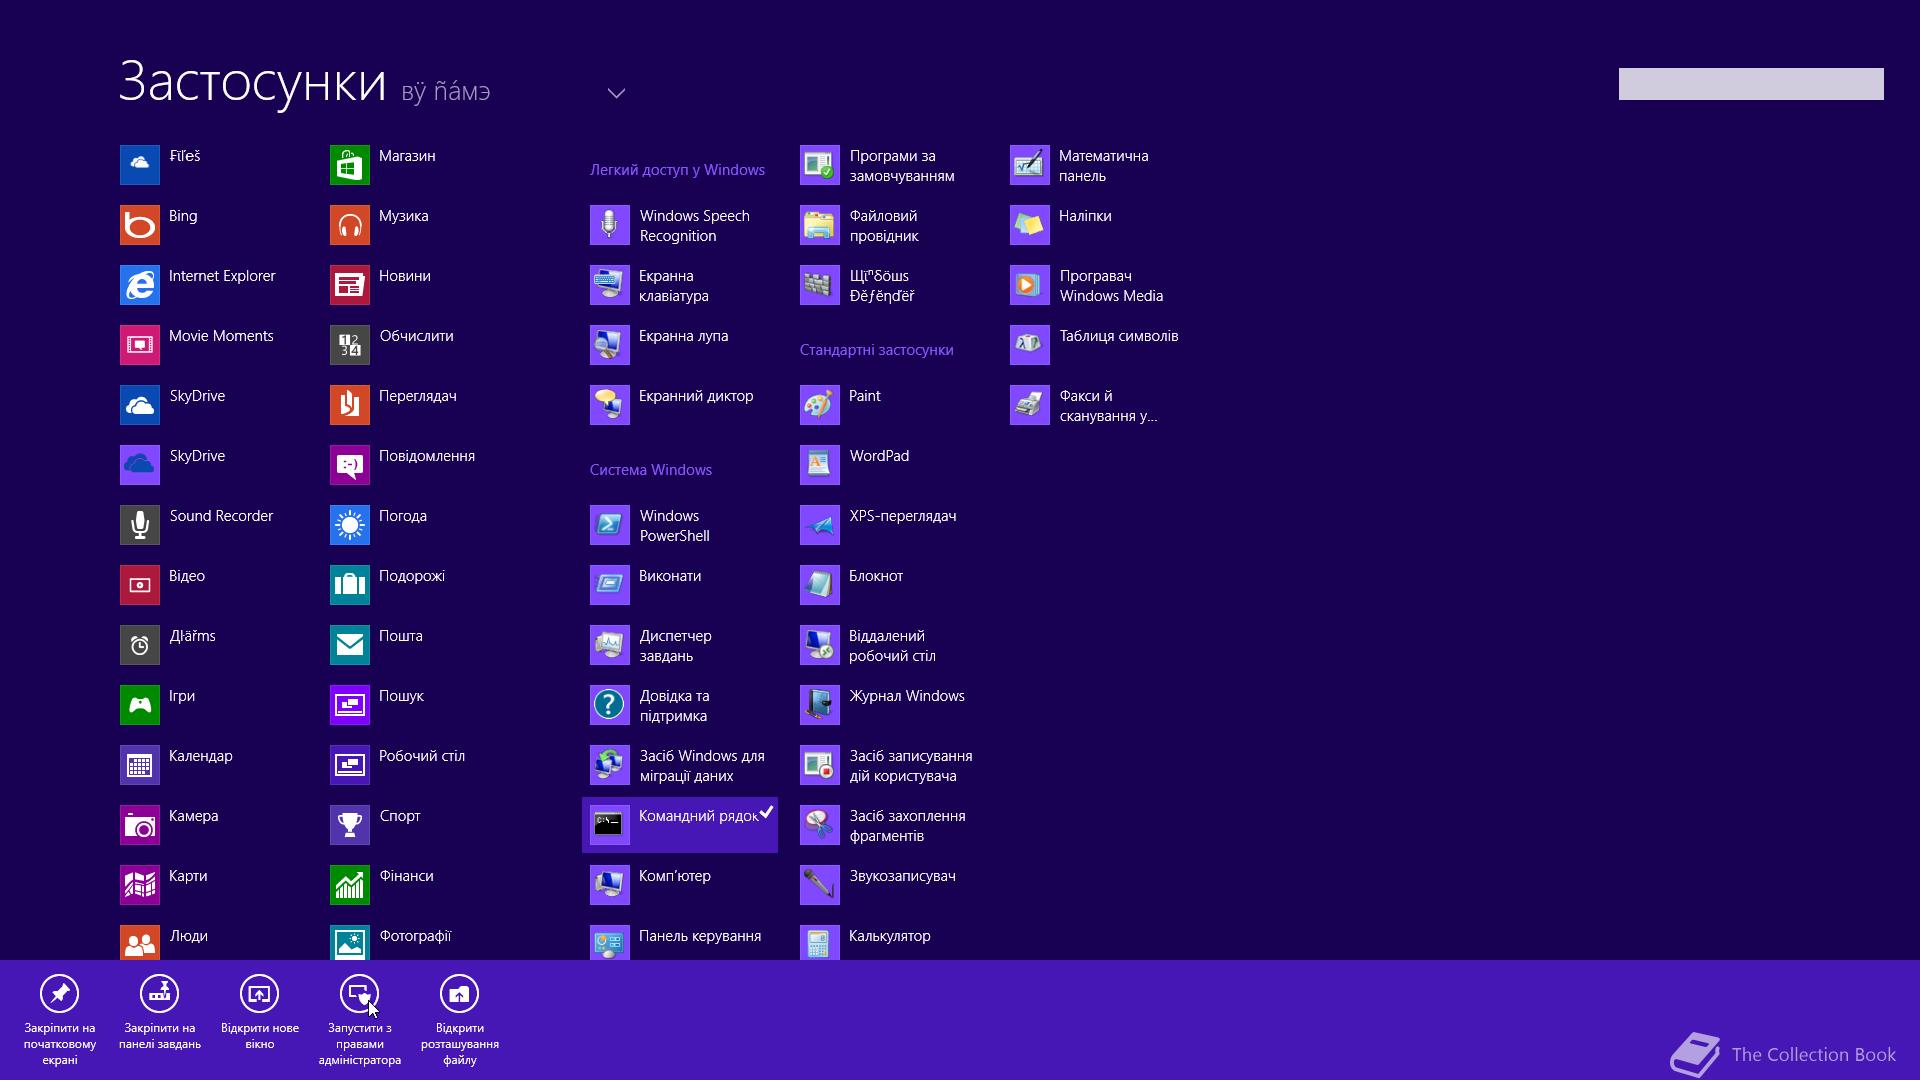Image resolution: width=1920 pixels, height=1080 pixels.
Task: Open the Спорт trophy icon
Action: point(350,825)
